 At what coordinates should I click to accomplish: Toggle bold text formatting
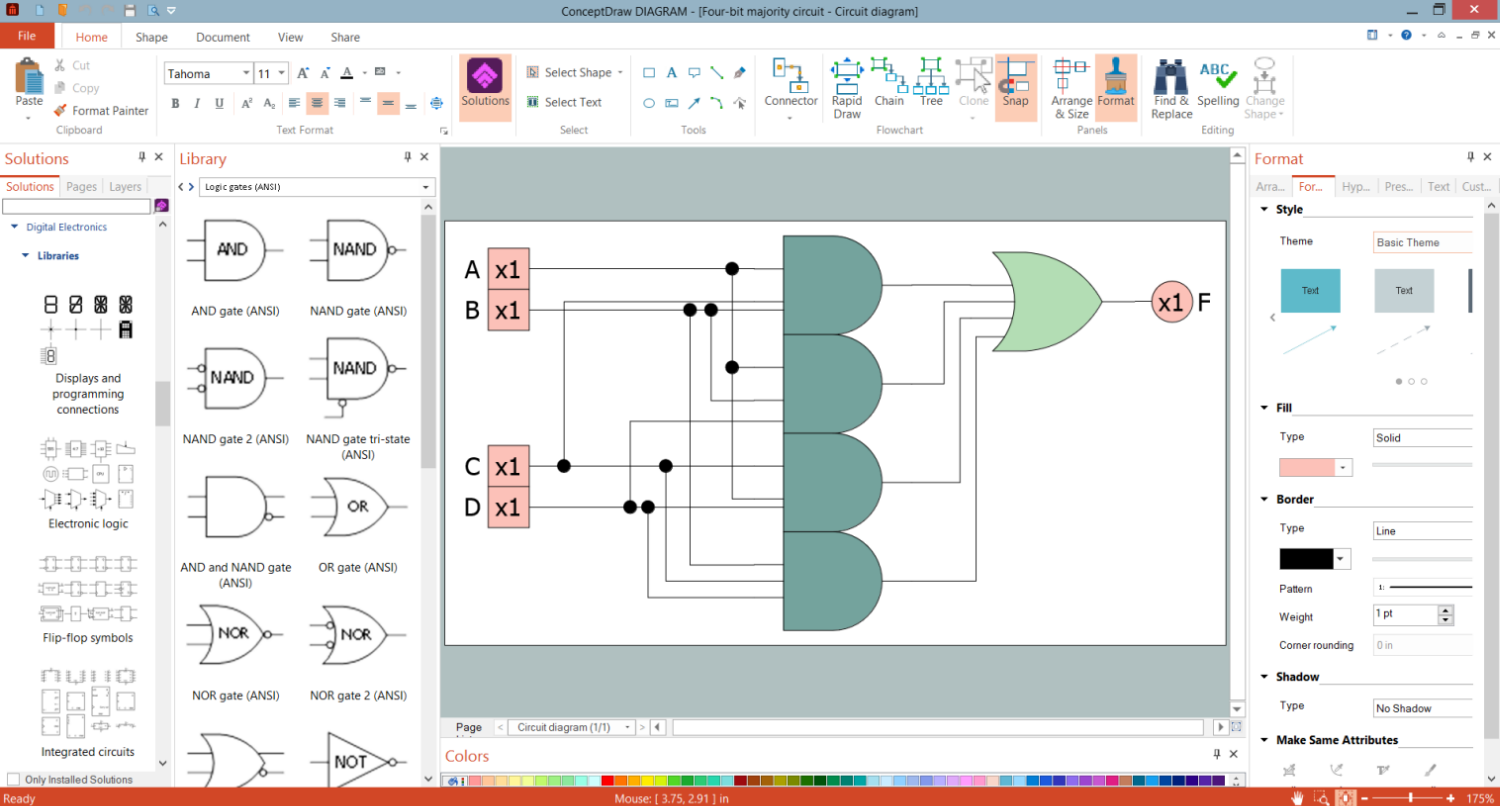(x=175, y=103)
